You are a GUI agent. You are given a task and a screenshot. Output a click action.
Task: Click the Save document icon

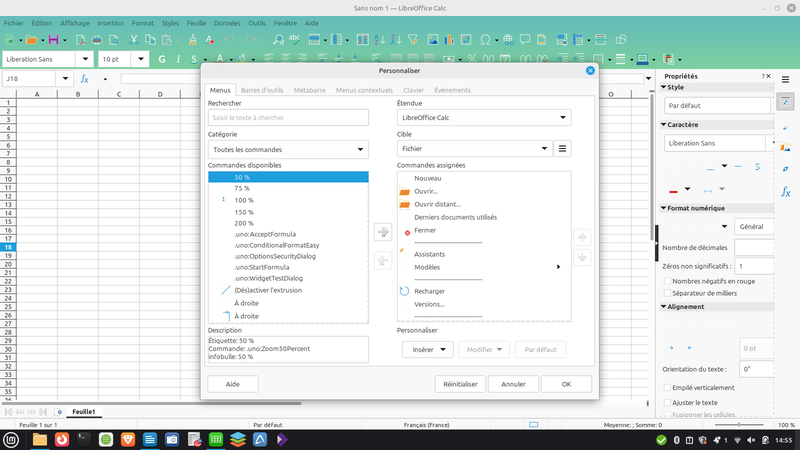(x=53, y=40)
